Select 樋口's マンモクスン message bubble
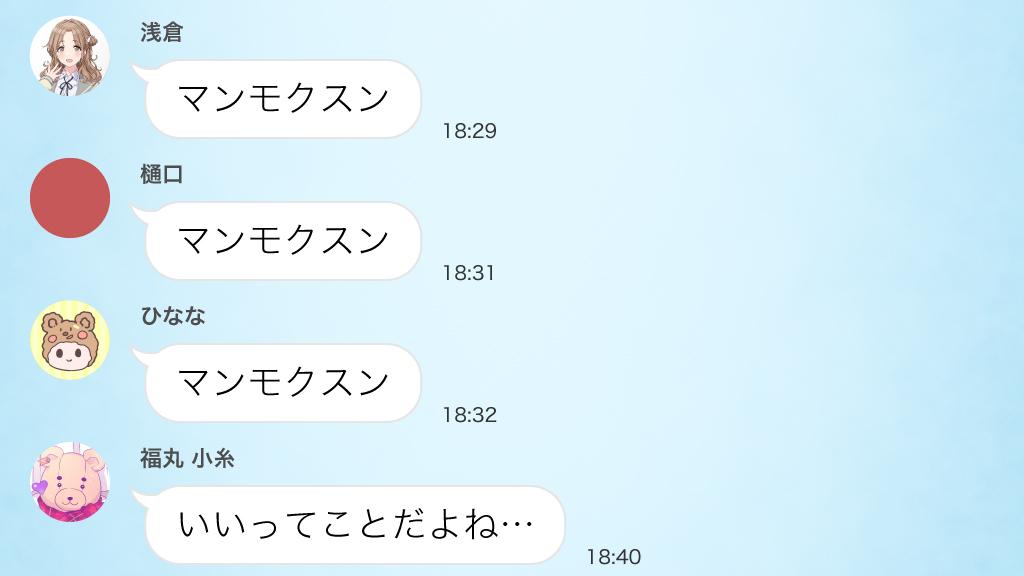1024x576 pixels. [283, 241]
